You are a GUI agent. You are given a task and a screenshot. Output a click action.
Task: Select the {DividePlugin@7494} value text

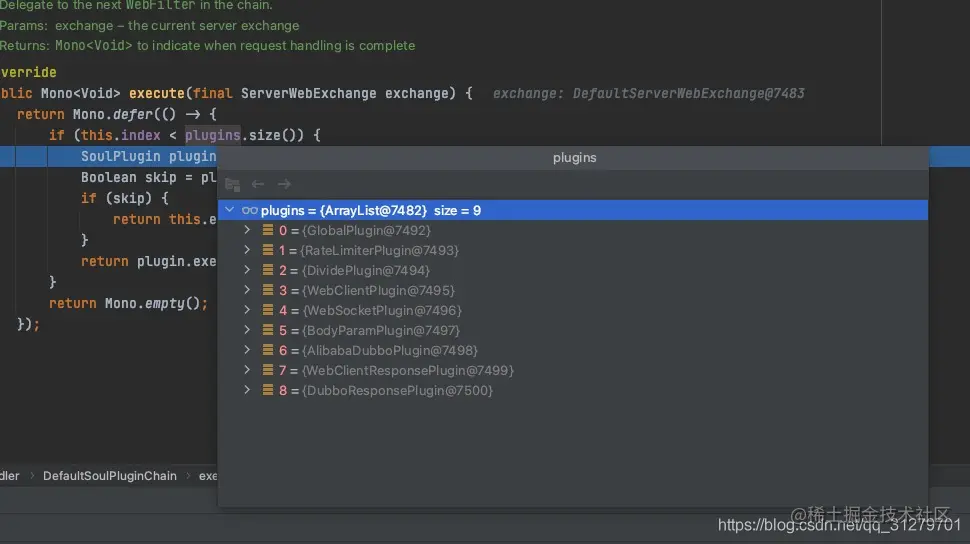[366, 270]
